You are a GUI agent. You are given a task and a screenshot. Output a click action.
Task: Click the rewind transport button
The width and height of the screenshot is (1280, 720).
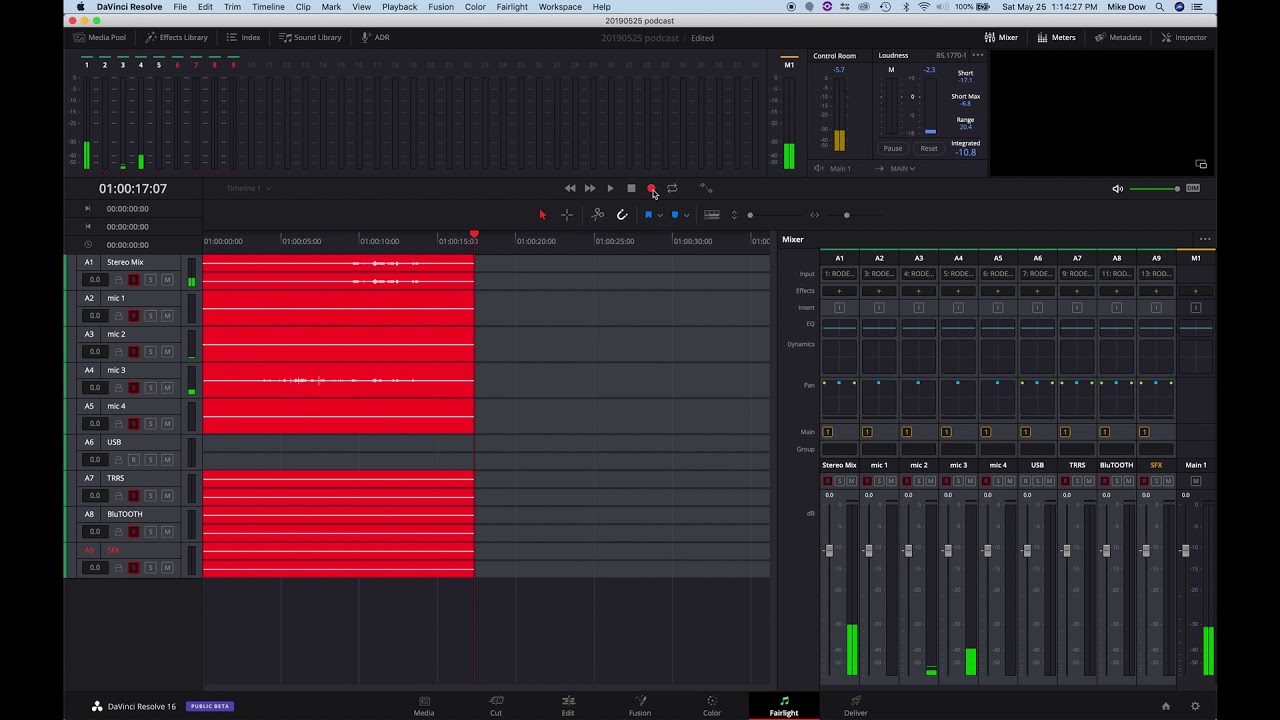[x=570, y=188]
